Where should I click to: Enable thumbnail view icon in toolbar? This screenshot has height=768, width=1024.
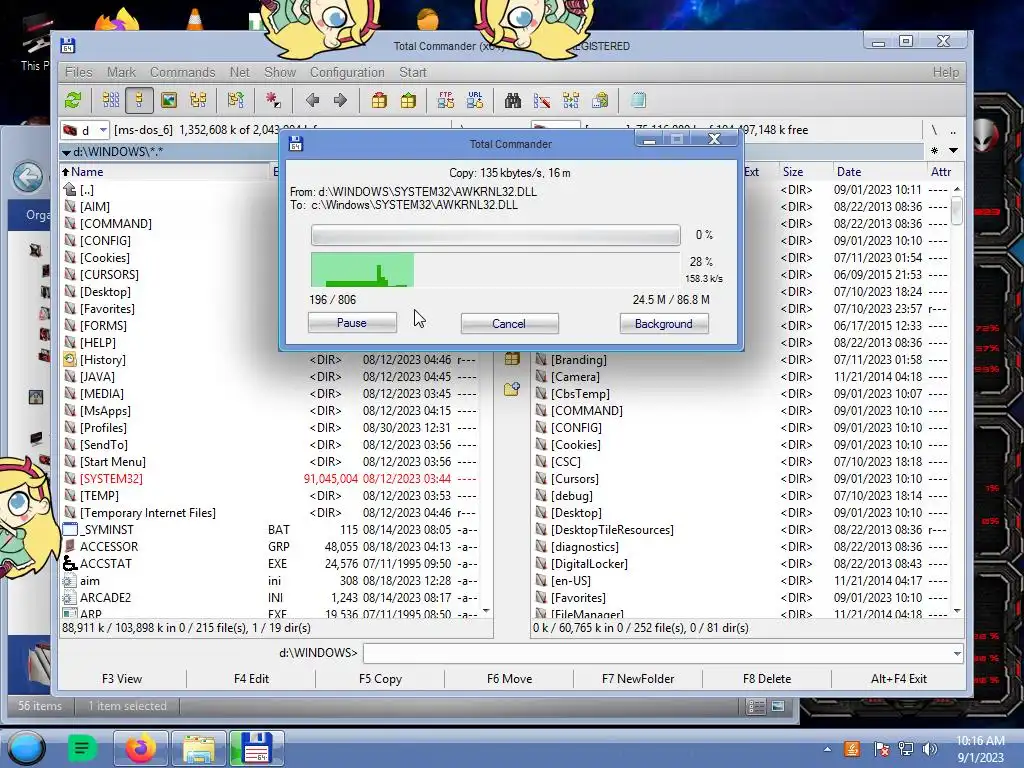(168, 101)
